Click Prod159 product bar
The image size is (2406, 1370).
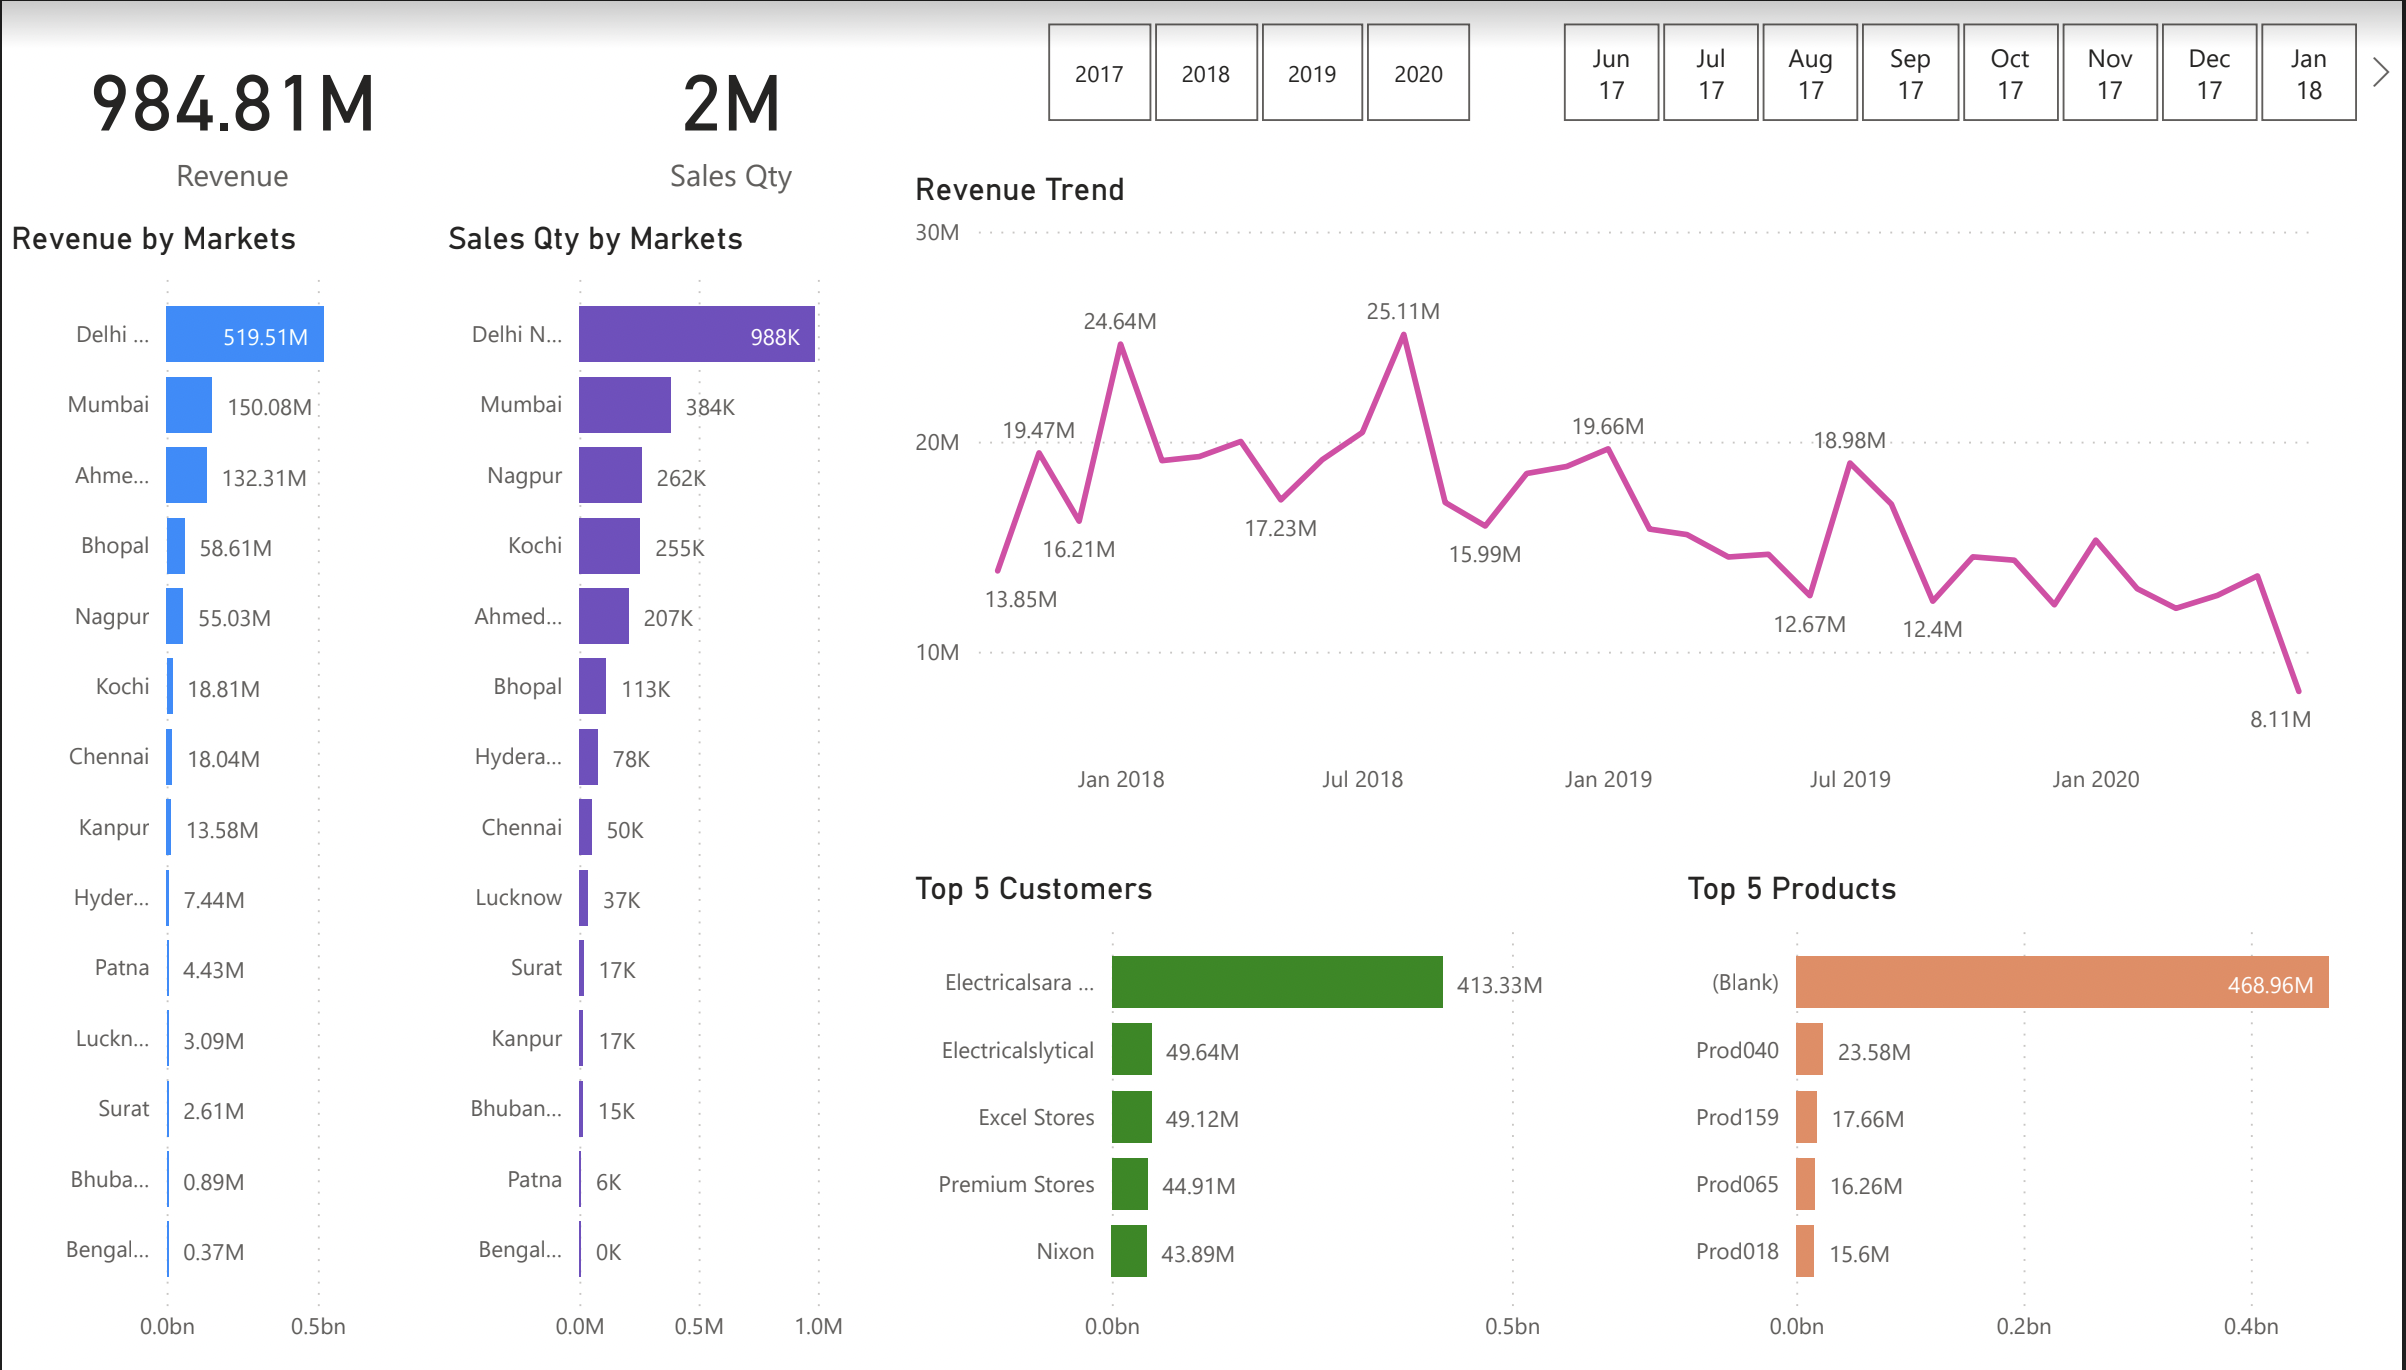pyautogui.click(x=1806, y=1117)
